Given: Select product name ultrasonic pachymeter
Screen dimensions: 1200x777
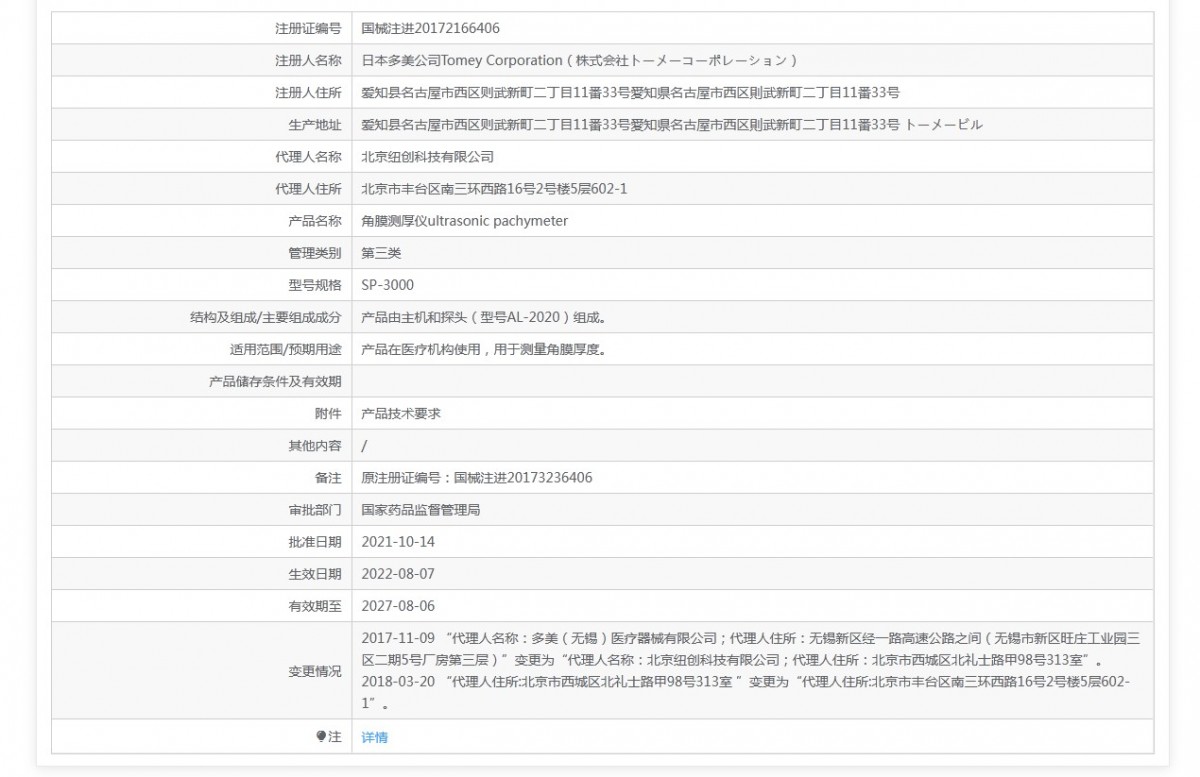Looking at the screenshot, I should pos(464,221).
